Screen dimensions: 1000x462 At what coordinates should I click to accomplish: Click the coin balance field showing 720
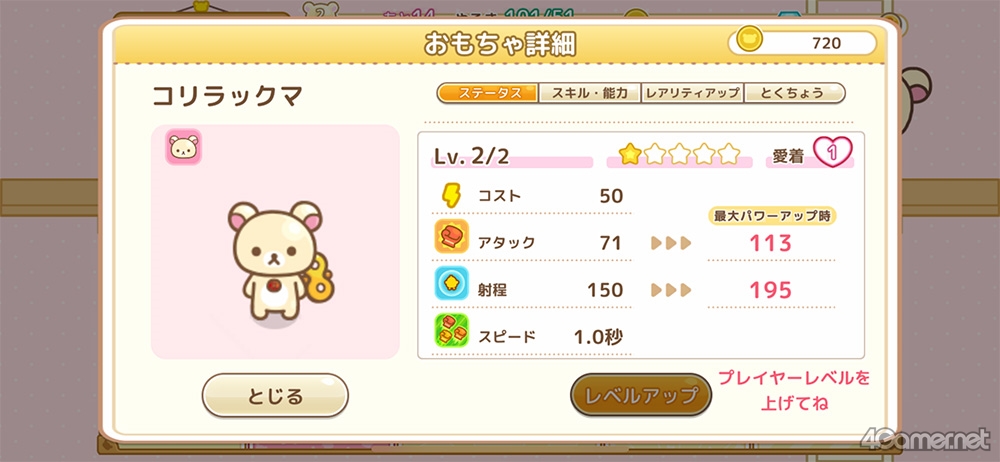[802, 43]
